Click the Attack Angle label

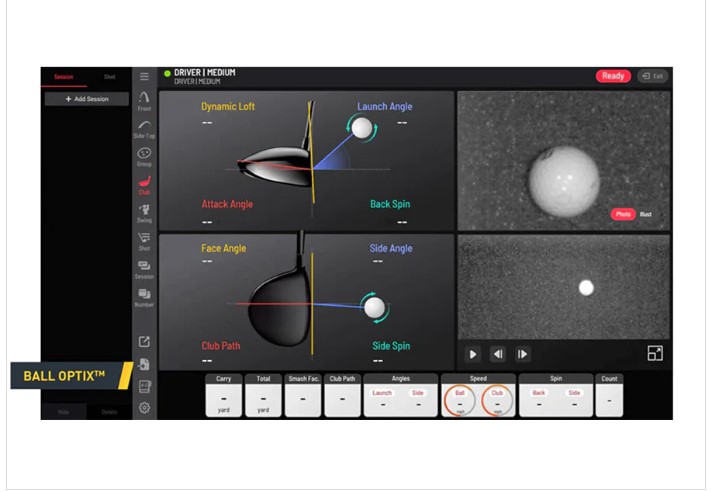pyautogui.click(x=227, y=204)
